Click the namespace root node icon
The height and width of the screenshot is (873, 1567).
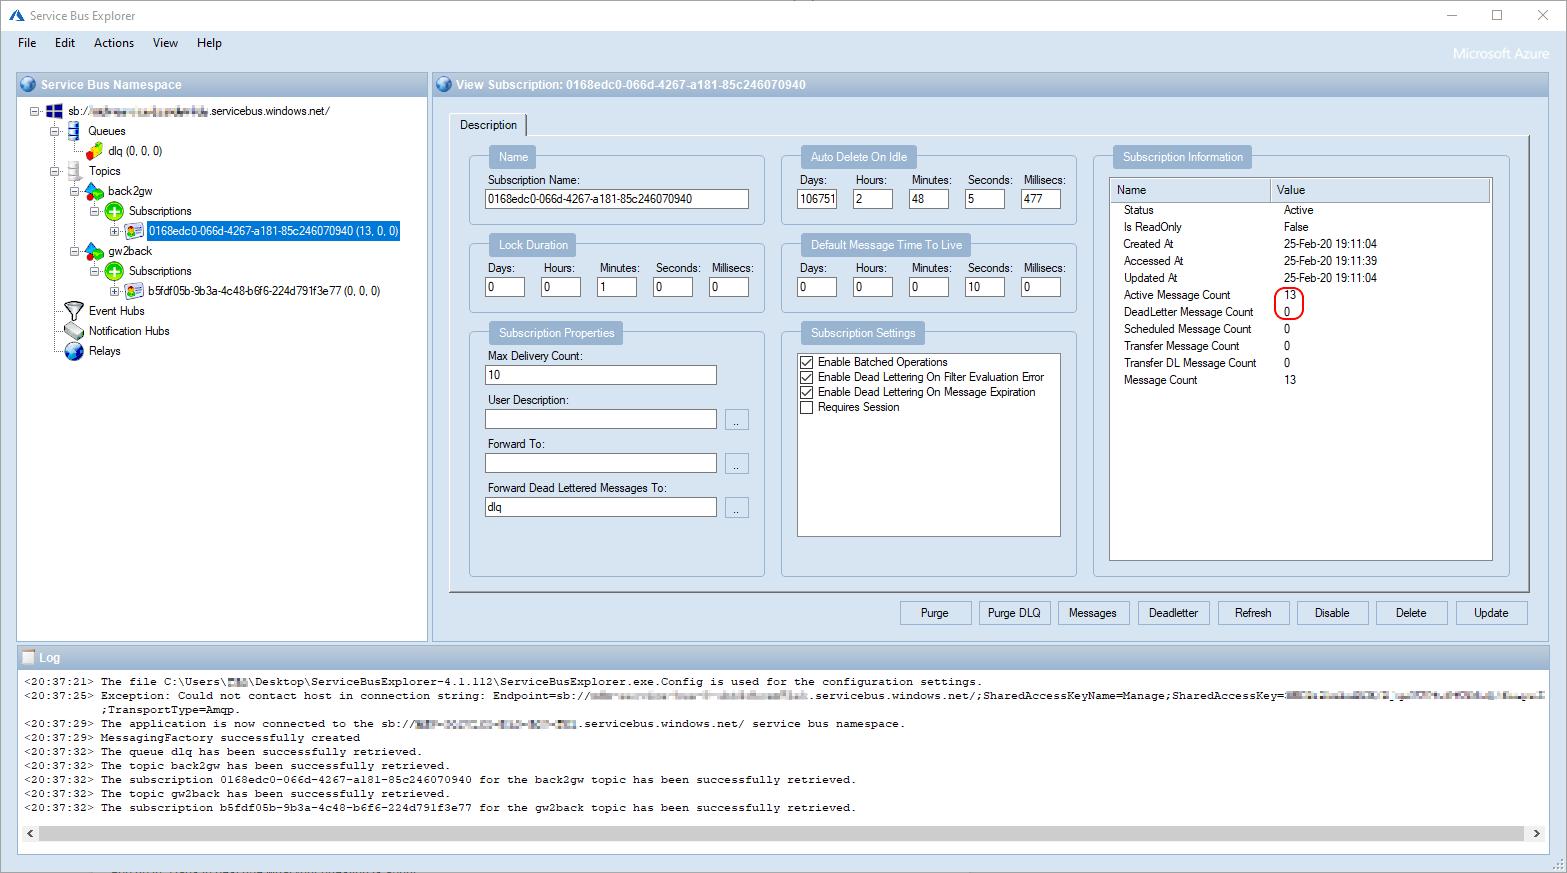[55, 111]
